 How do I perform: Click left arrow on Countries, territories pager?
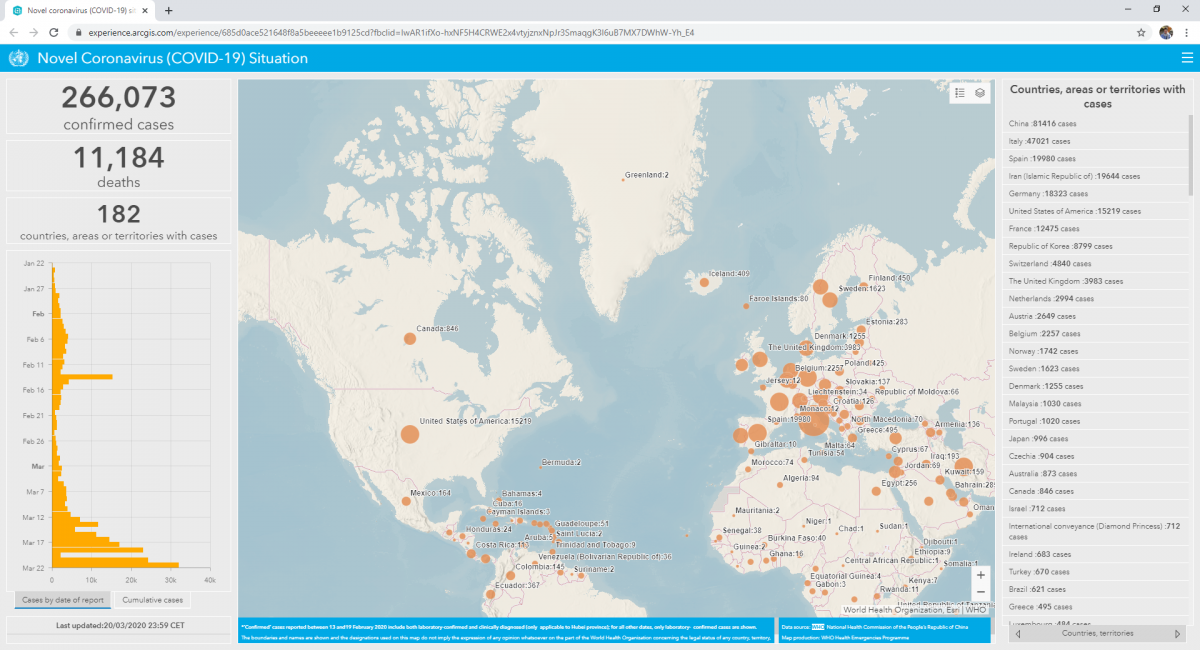tap(1019, 632)
